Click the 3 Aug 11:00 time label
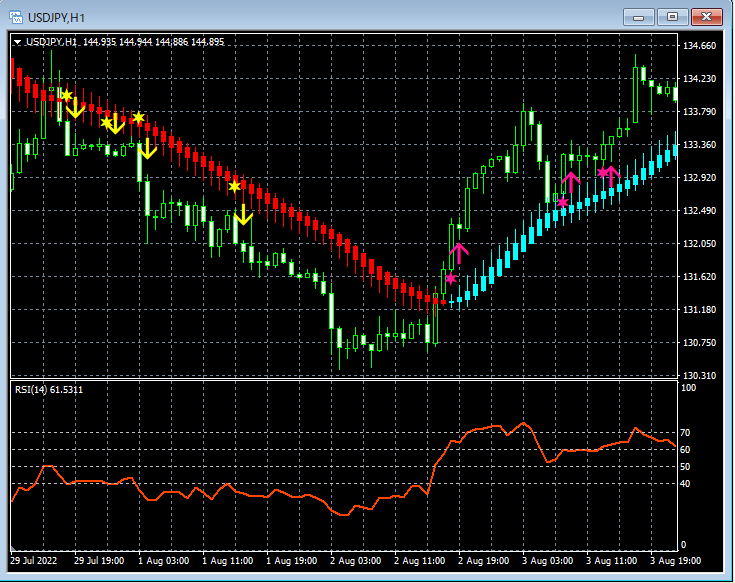 tap(612, 561)
